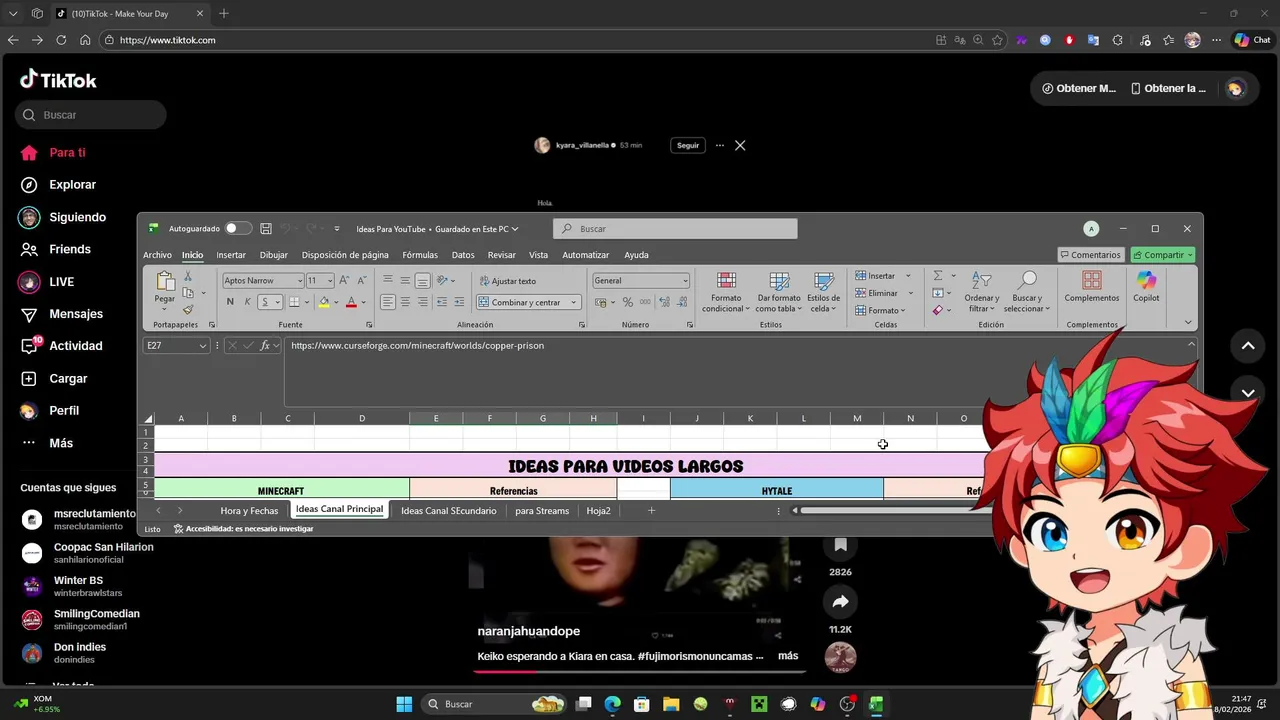1280x720 pixels.
Task: Click the Cortar scissors icon
Action: (188, 277)
